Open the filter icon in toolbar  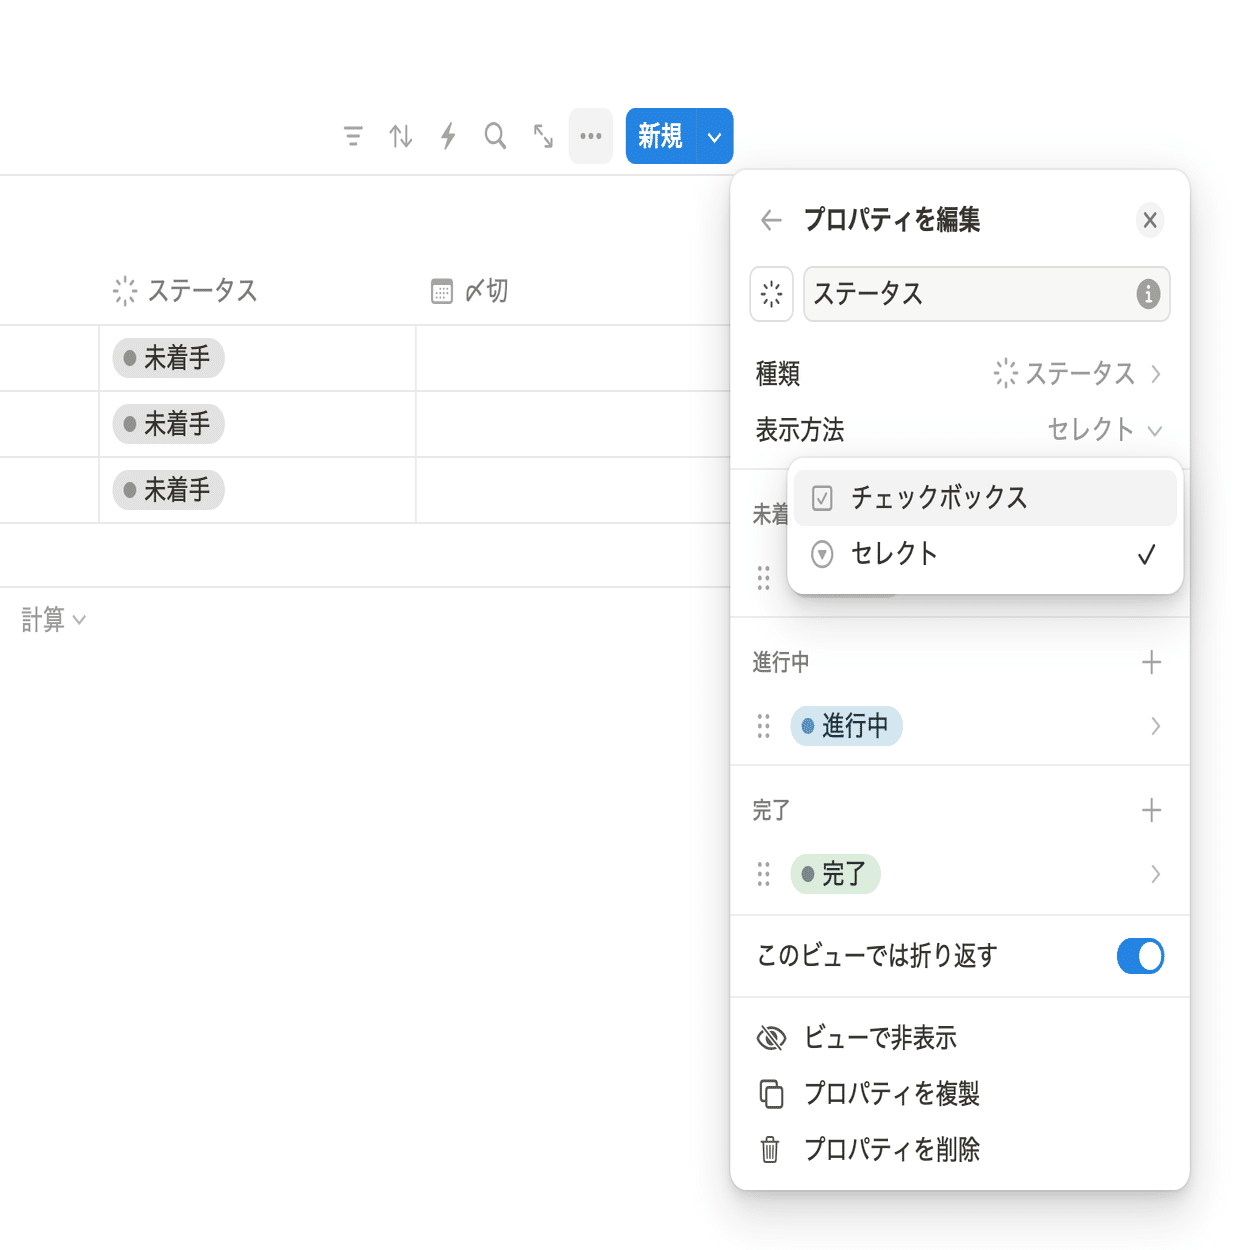click(x=353, y=136)
